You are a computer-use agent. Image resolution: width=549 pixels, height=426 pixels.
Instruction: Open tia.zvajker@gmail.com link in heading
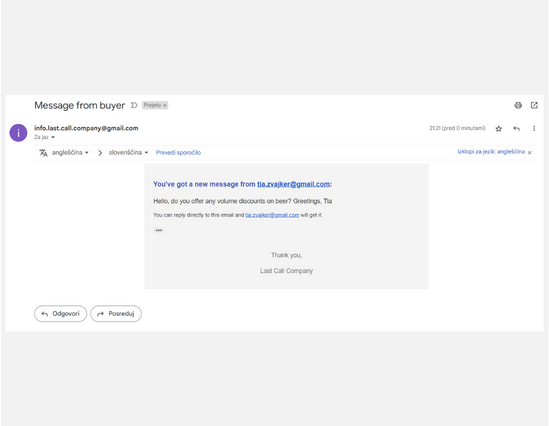(x=293, y=184)
